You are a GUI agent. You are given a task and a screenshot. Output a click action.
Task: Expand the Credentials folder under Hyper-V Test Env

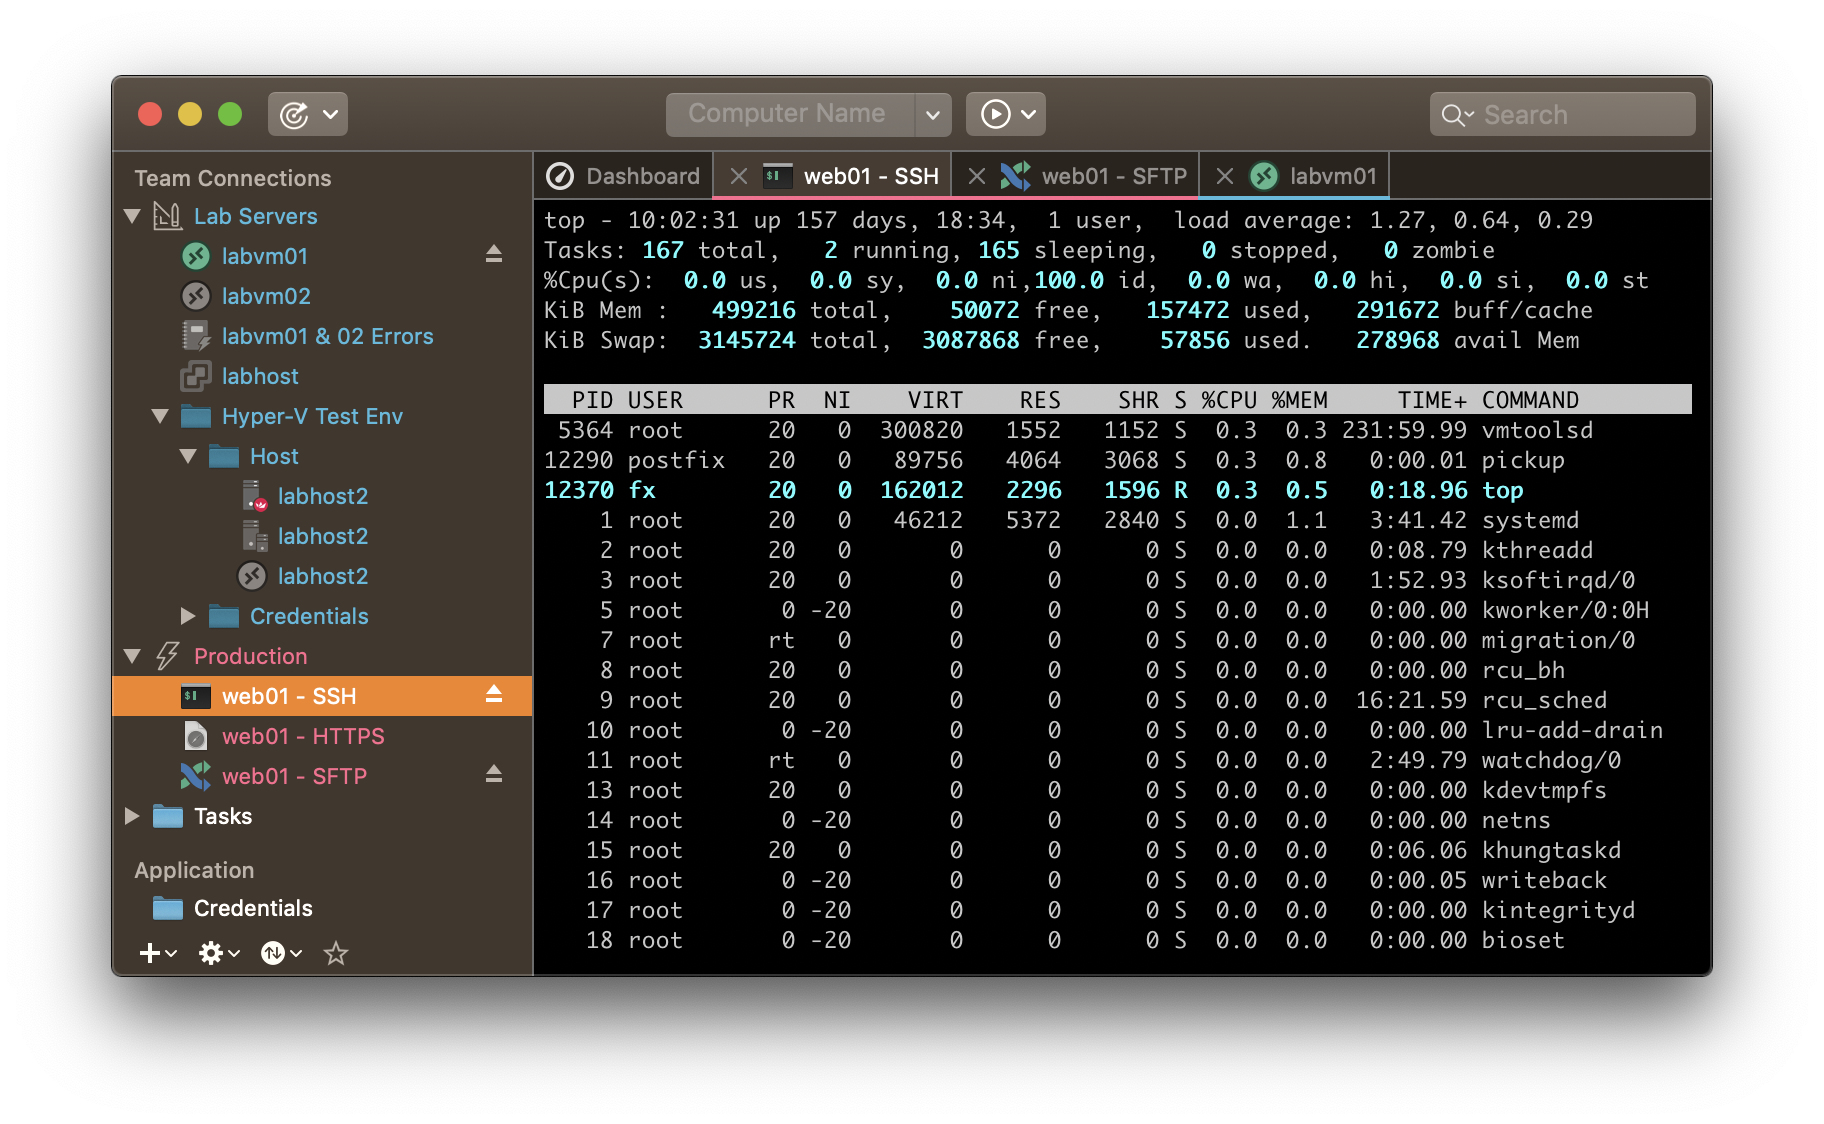point(188,616)
